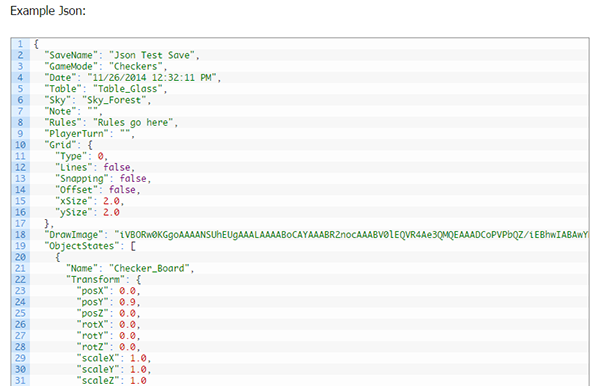This screenshot has width=600, height=386.
Task: Click the "Example Json:" heading text
Action: pos(48,11)
